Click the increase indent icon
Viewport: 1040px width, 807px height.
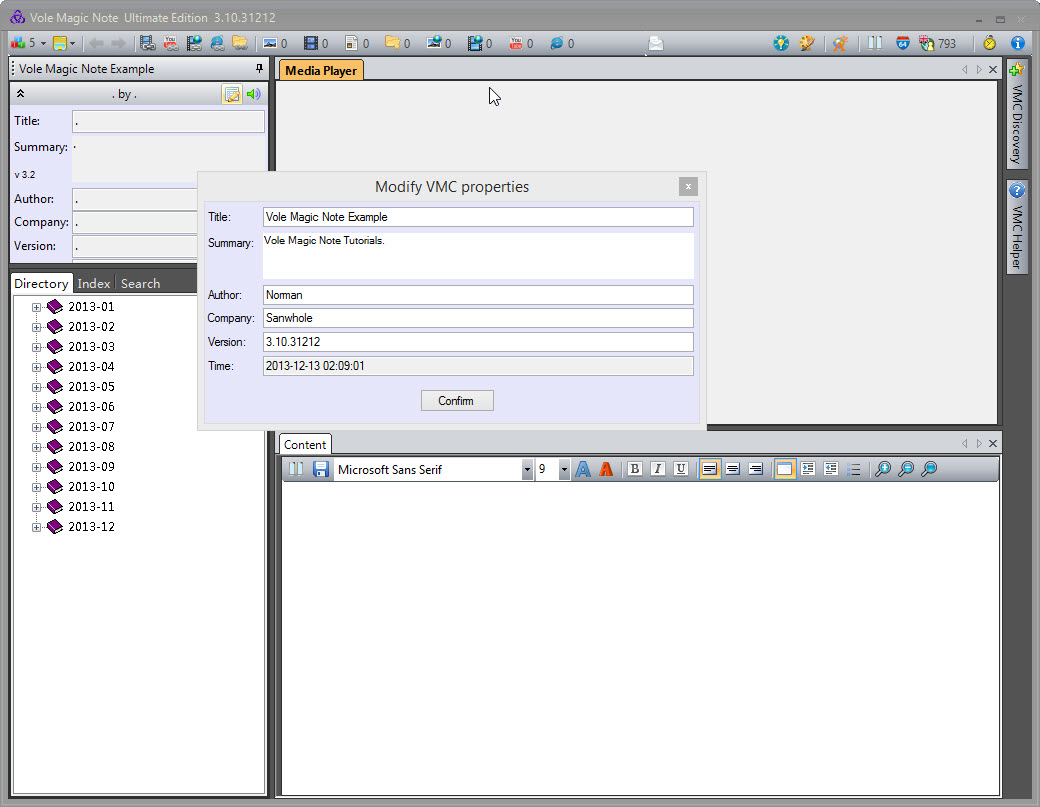[807, 469]
